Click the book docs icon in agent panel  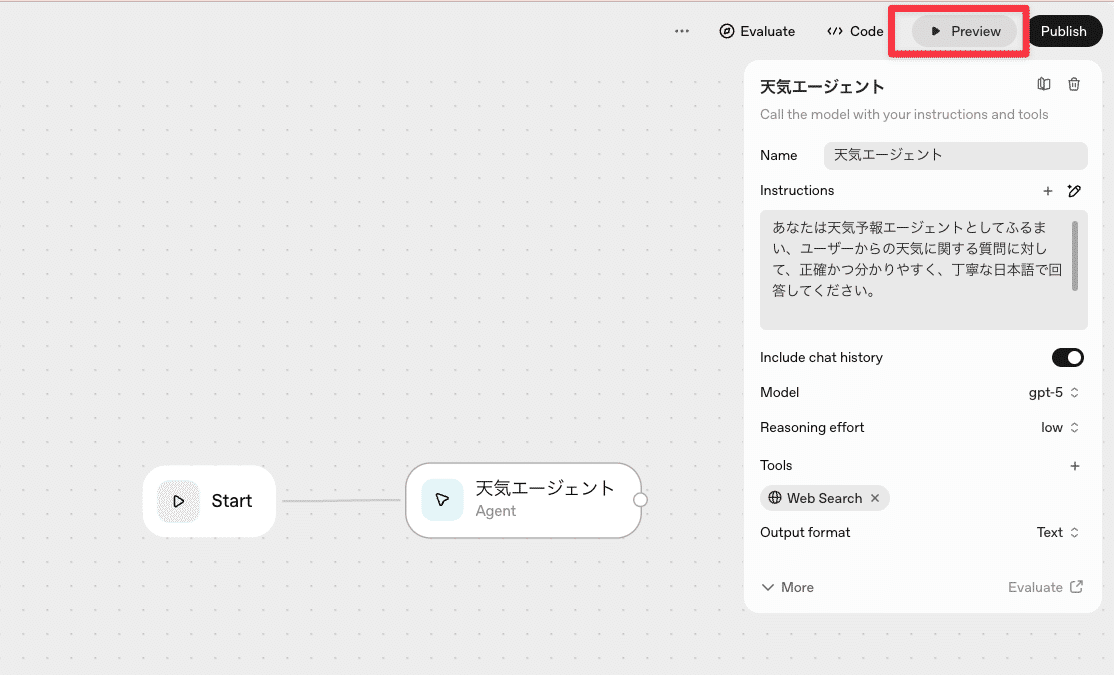1044,85
